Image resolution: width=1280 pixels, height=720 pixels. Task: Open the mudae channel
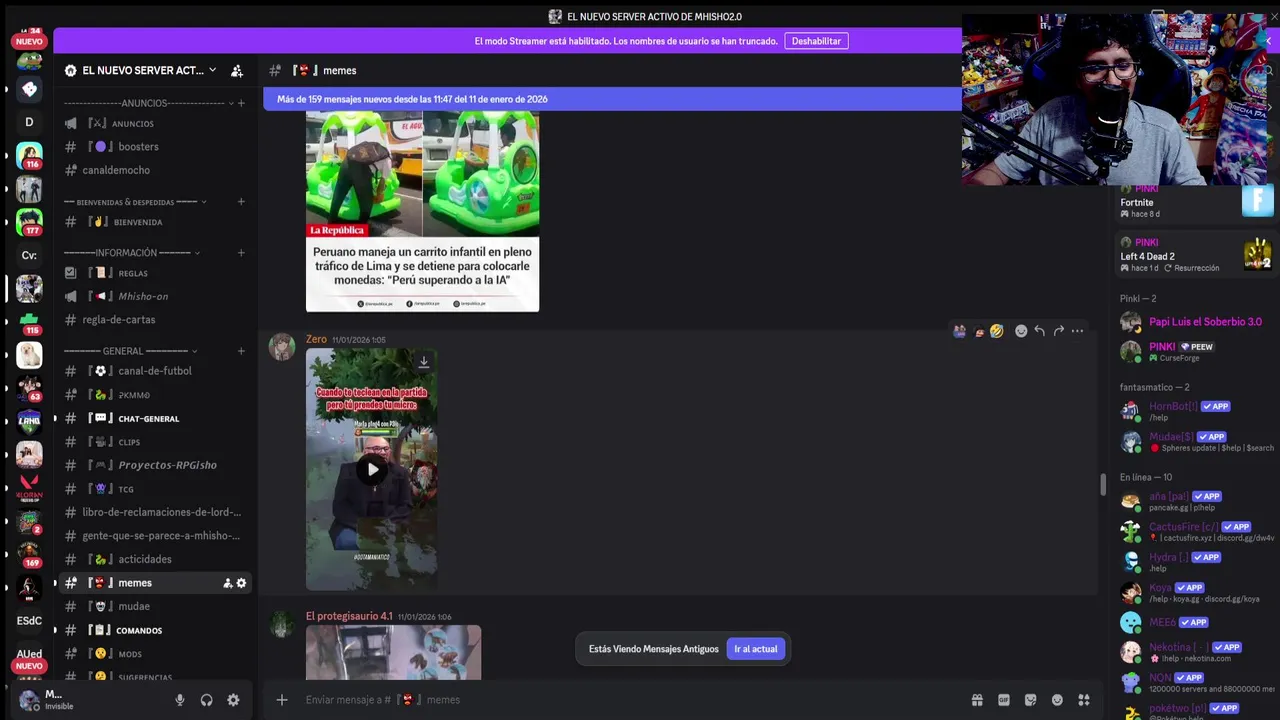pos(154,606)
